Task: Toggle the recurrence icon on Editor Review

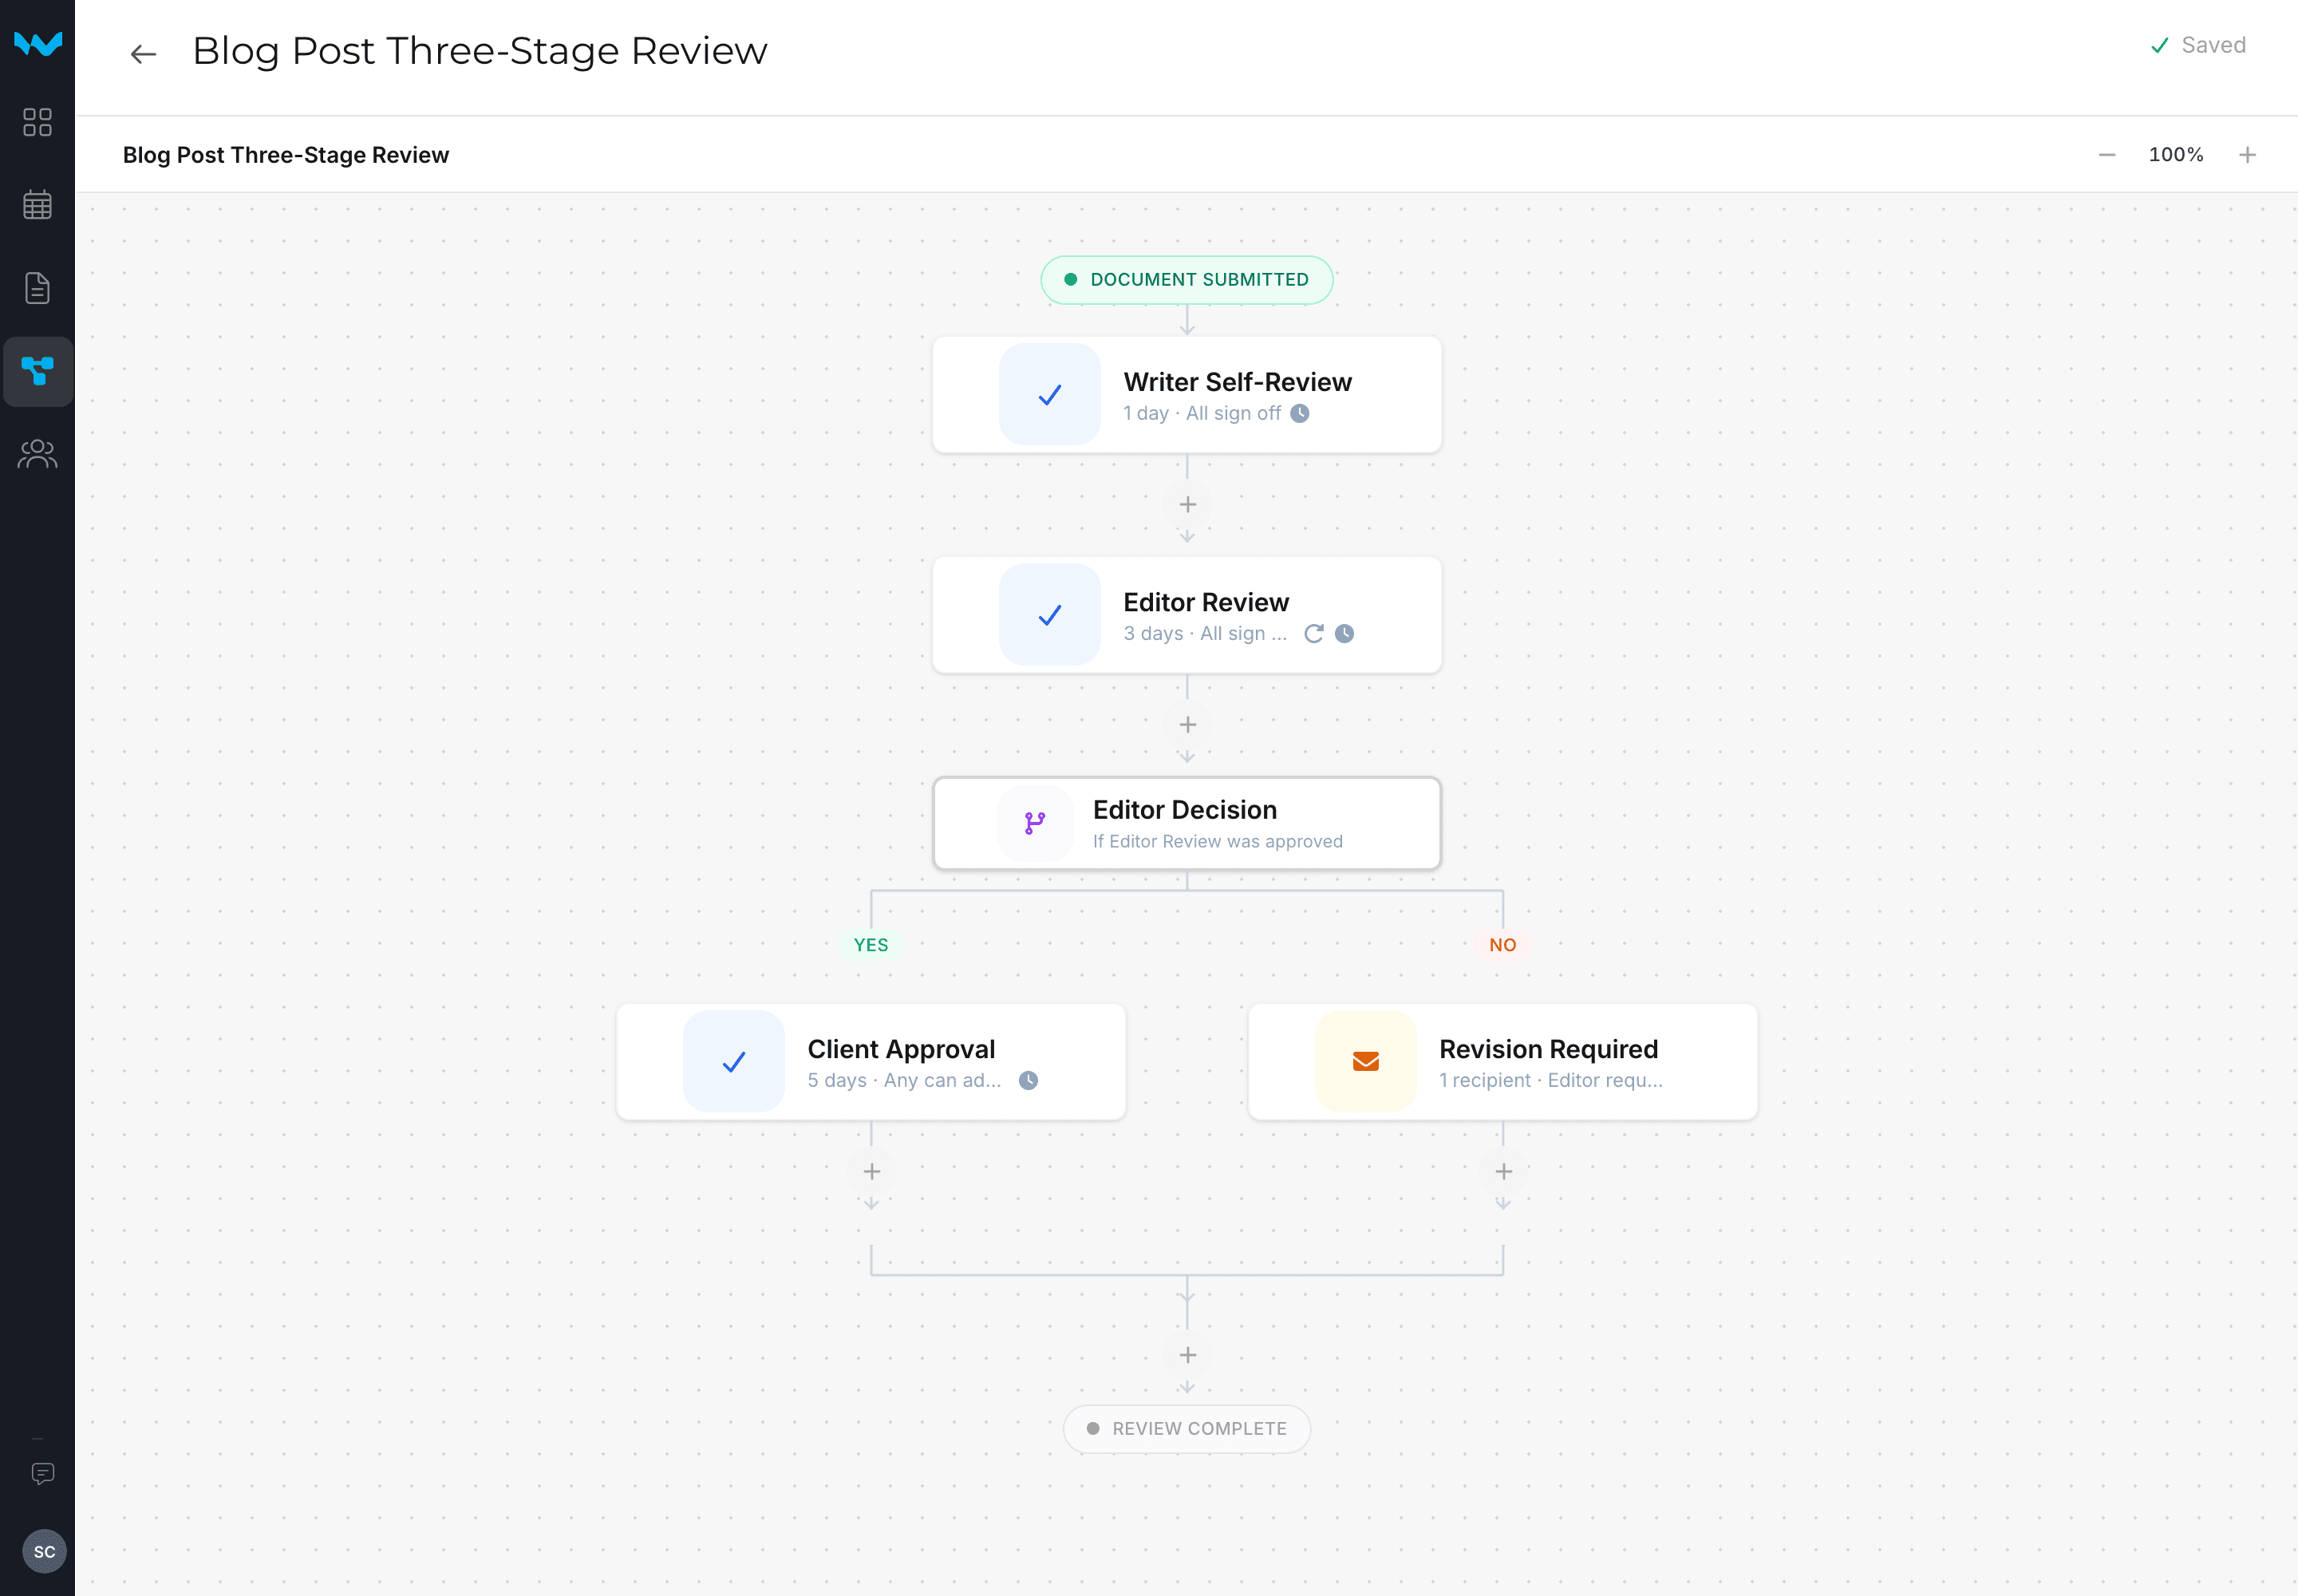Action: coord(1313,633)
